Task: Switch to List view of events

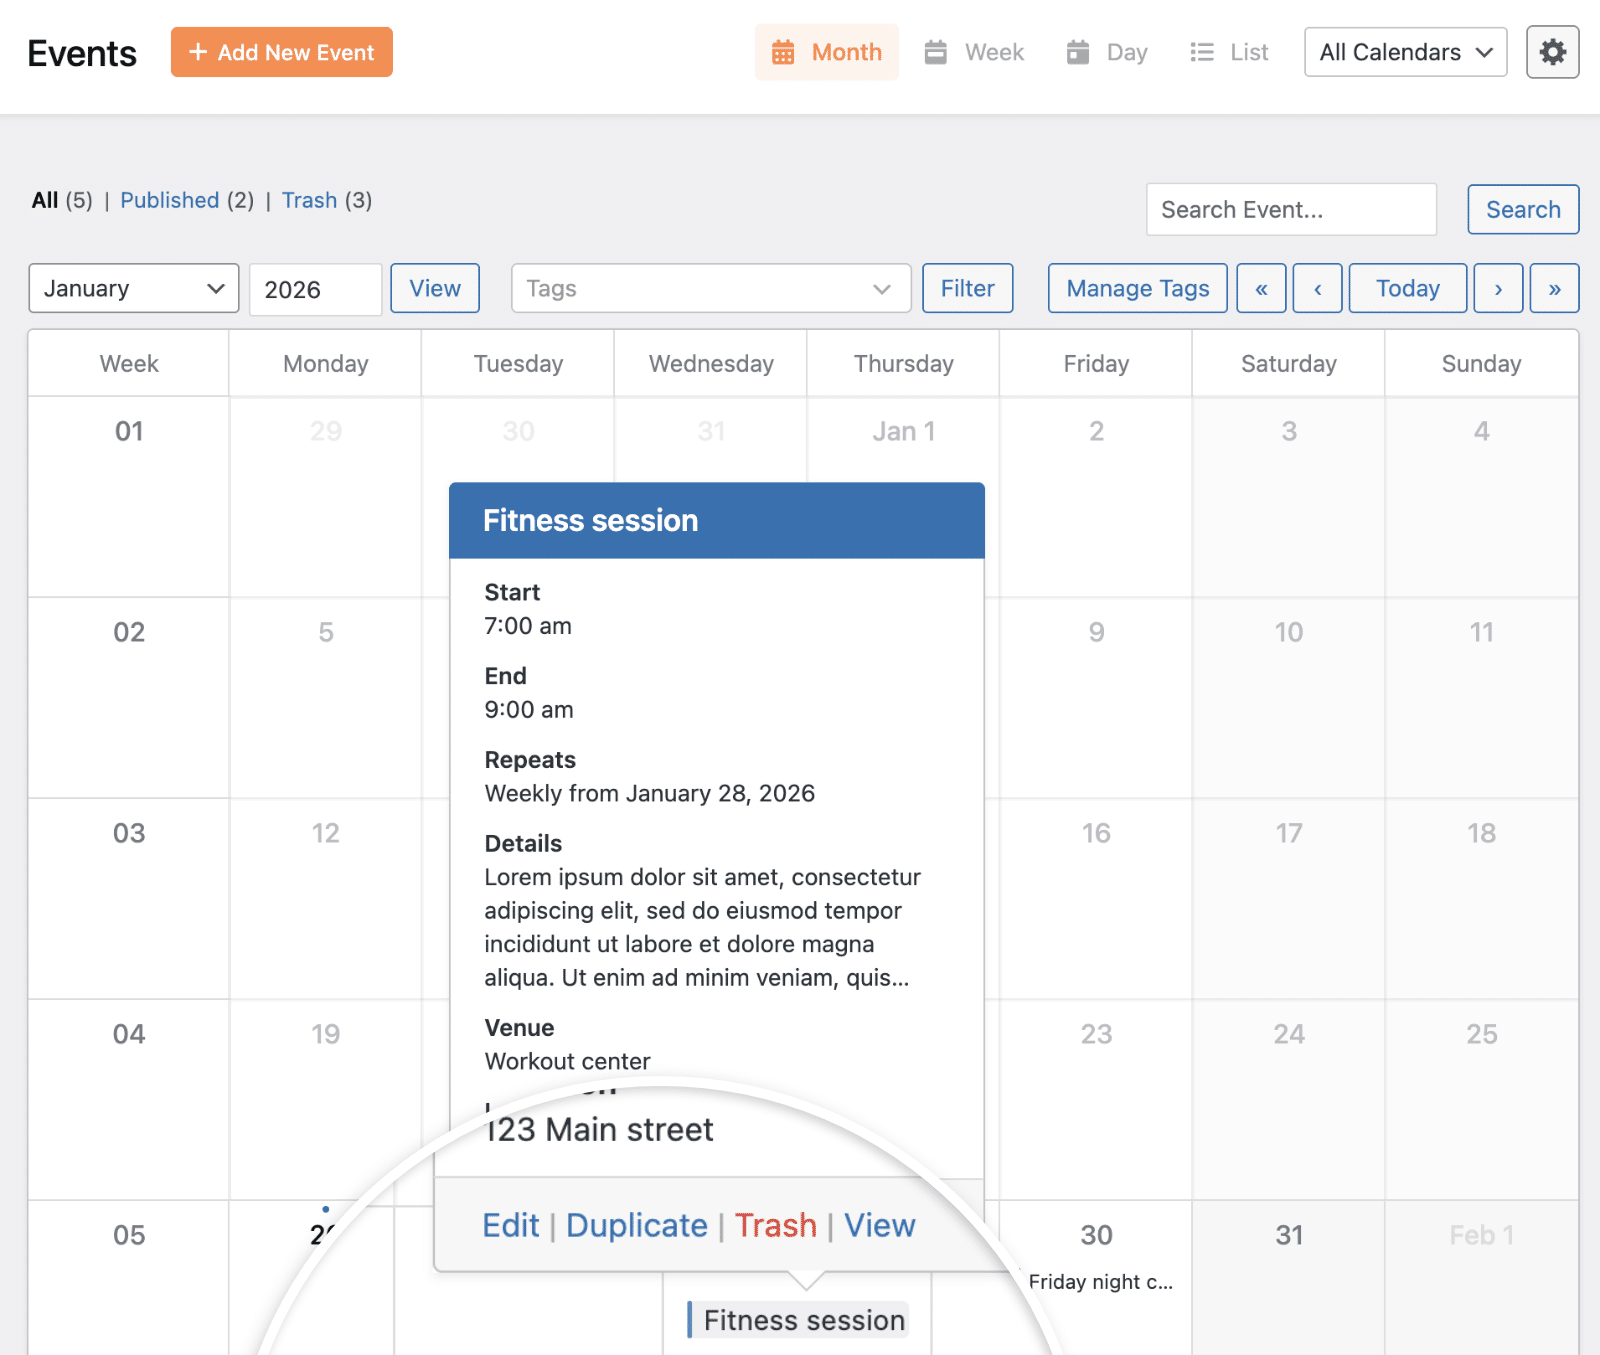Action: pyautogui.click(x=1229, y=52)
